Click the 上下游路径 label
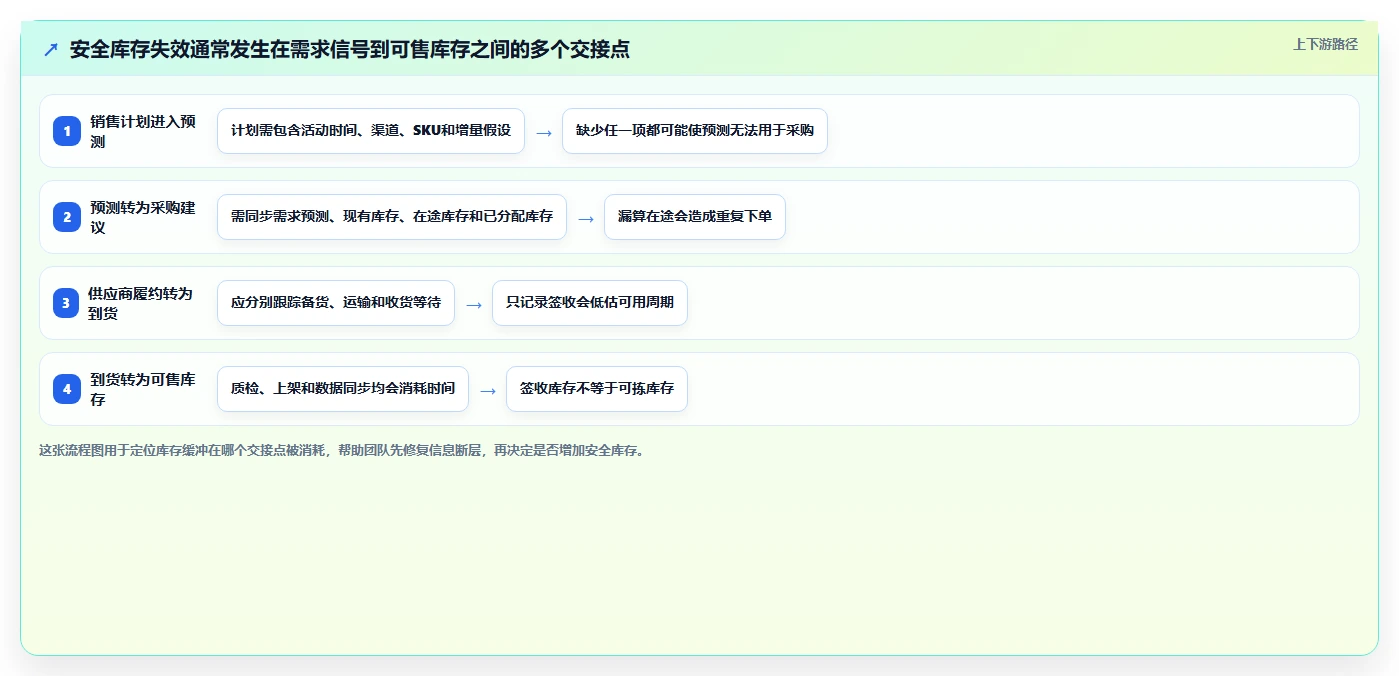This screenshot has height=676, width=1399. pos(1325,44)
